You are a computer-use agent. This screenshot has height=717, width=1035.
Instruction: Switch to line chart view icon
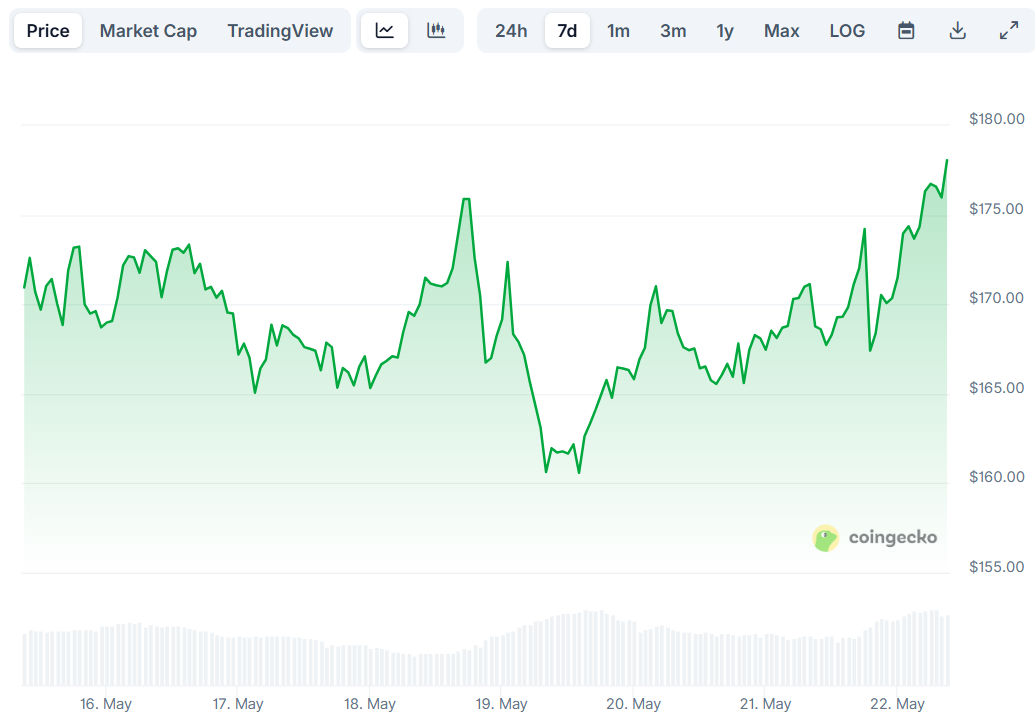coord(385,30)
